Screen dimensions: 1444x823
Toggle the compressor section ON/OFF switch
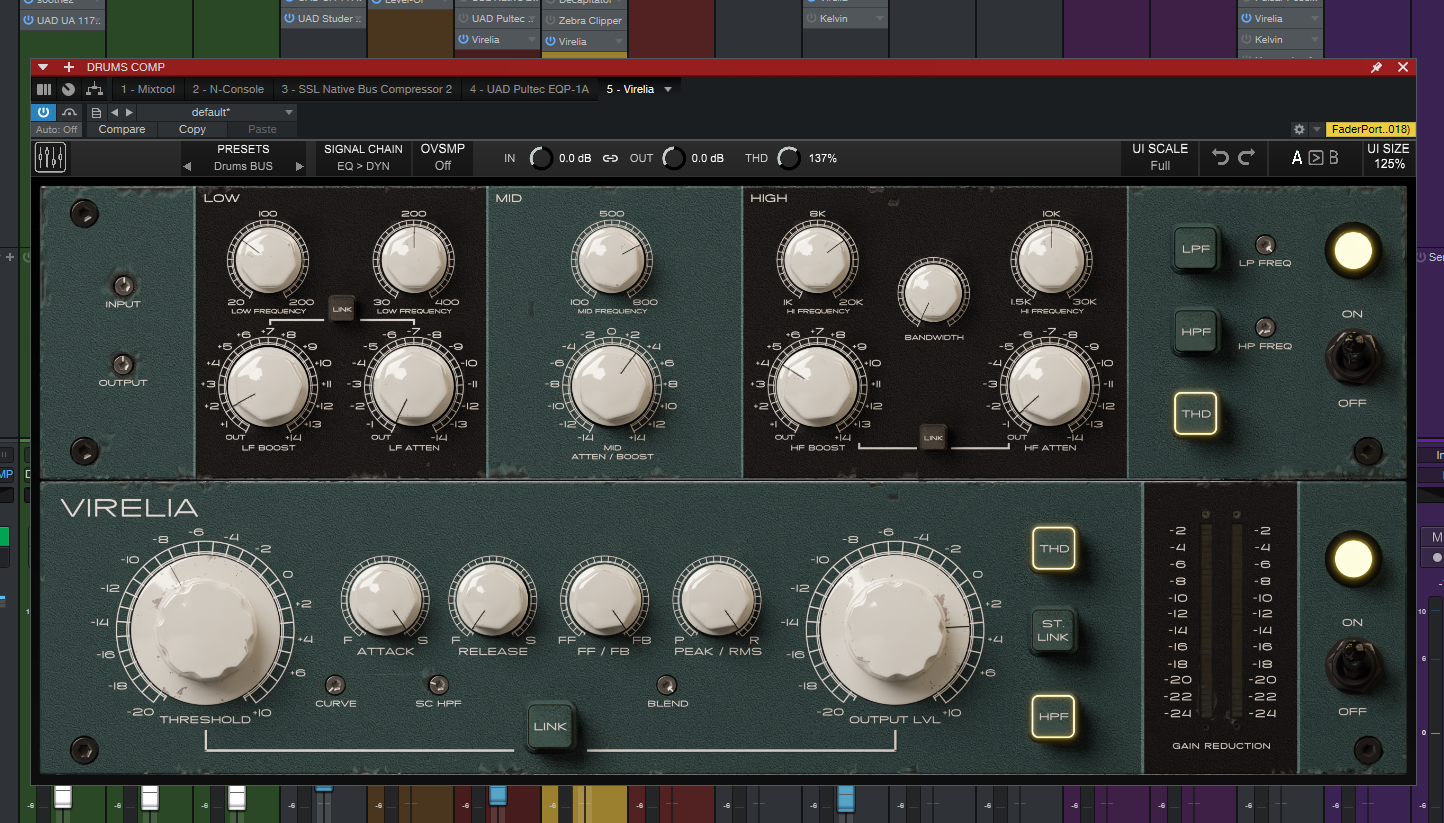coord(1352,665)
